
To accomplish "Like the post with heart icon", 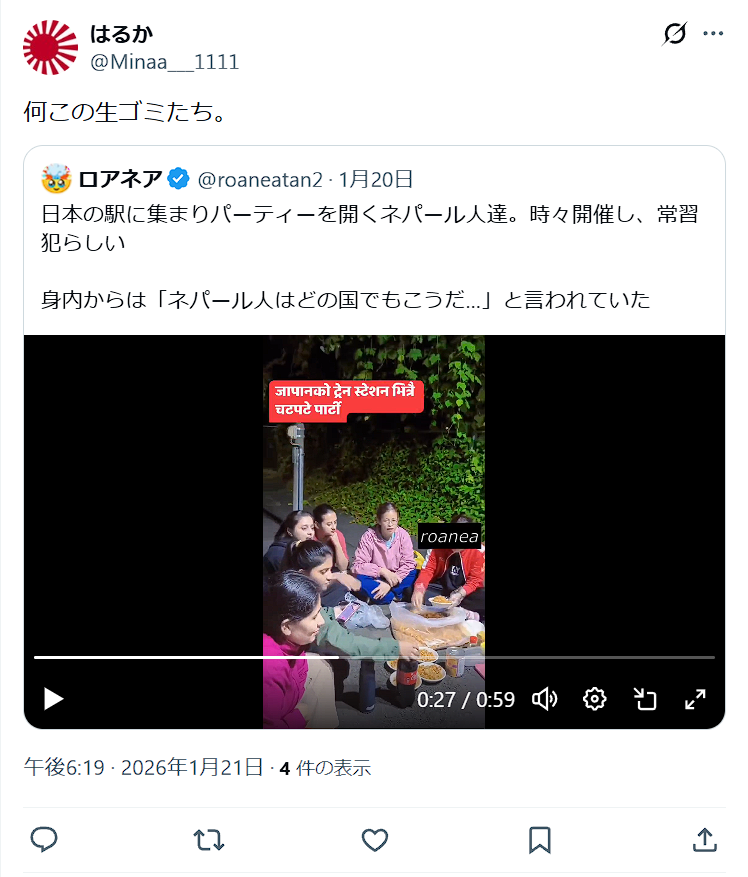I will pyautogui.click(x=374, y=840).
